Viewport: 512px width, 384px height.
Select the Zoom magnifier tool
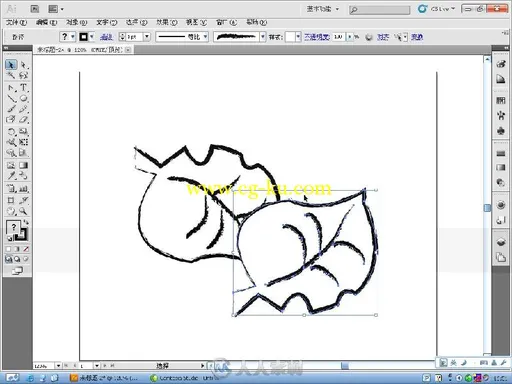(23, 211)
